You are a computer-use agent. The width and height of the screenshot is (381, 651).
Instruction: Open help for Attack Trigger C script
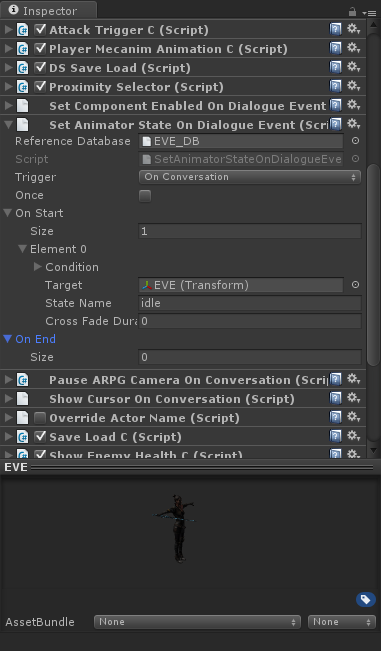click(x=335, y=29)
